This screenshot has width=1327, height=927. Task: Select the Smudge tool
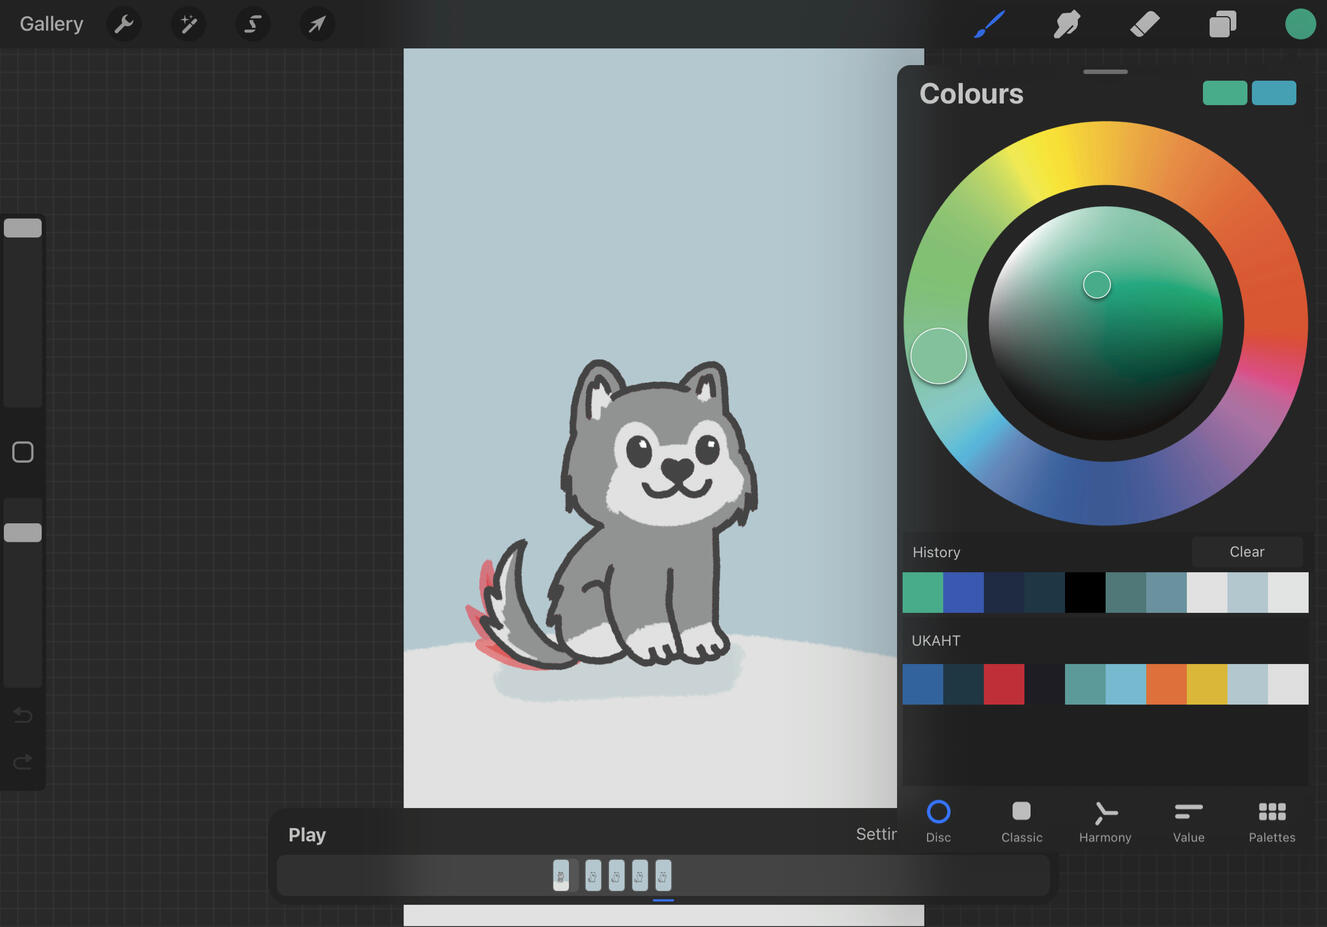click(1067, 24)
